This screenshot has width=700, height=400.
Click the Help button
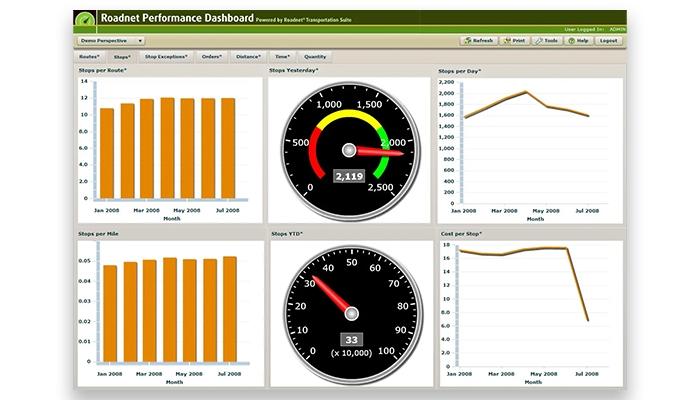pyautogui.click(x=578, y=41)
